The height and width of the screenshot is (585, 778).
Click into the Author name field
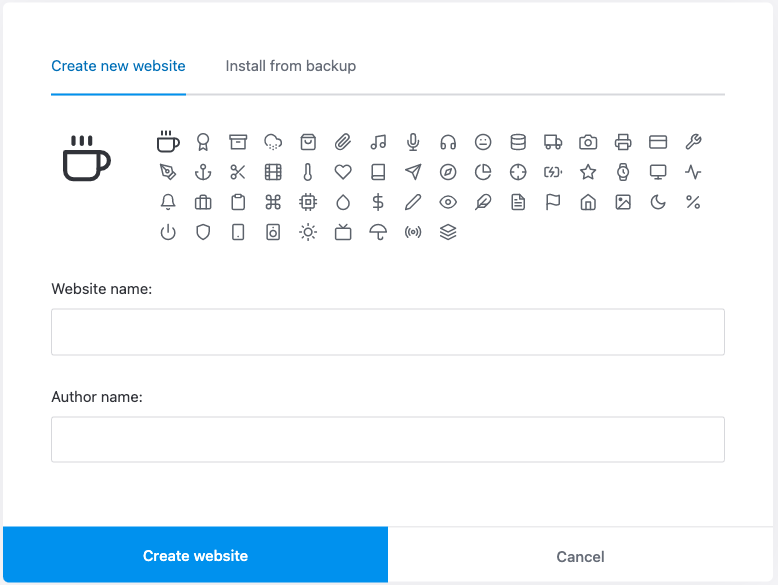[387, 440]
